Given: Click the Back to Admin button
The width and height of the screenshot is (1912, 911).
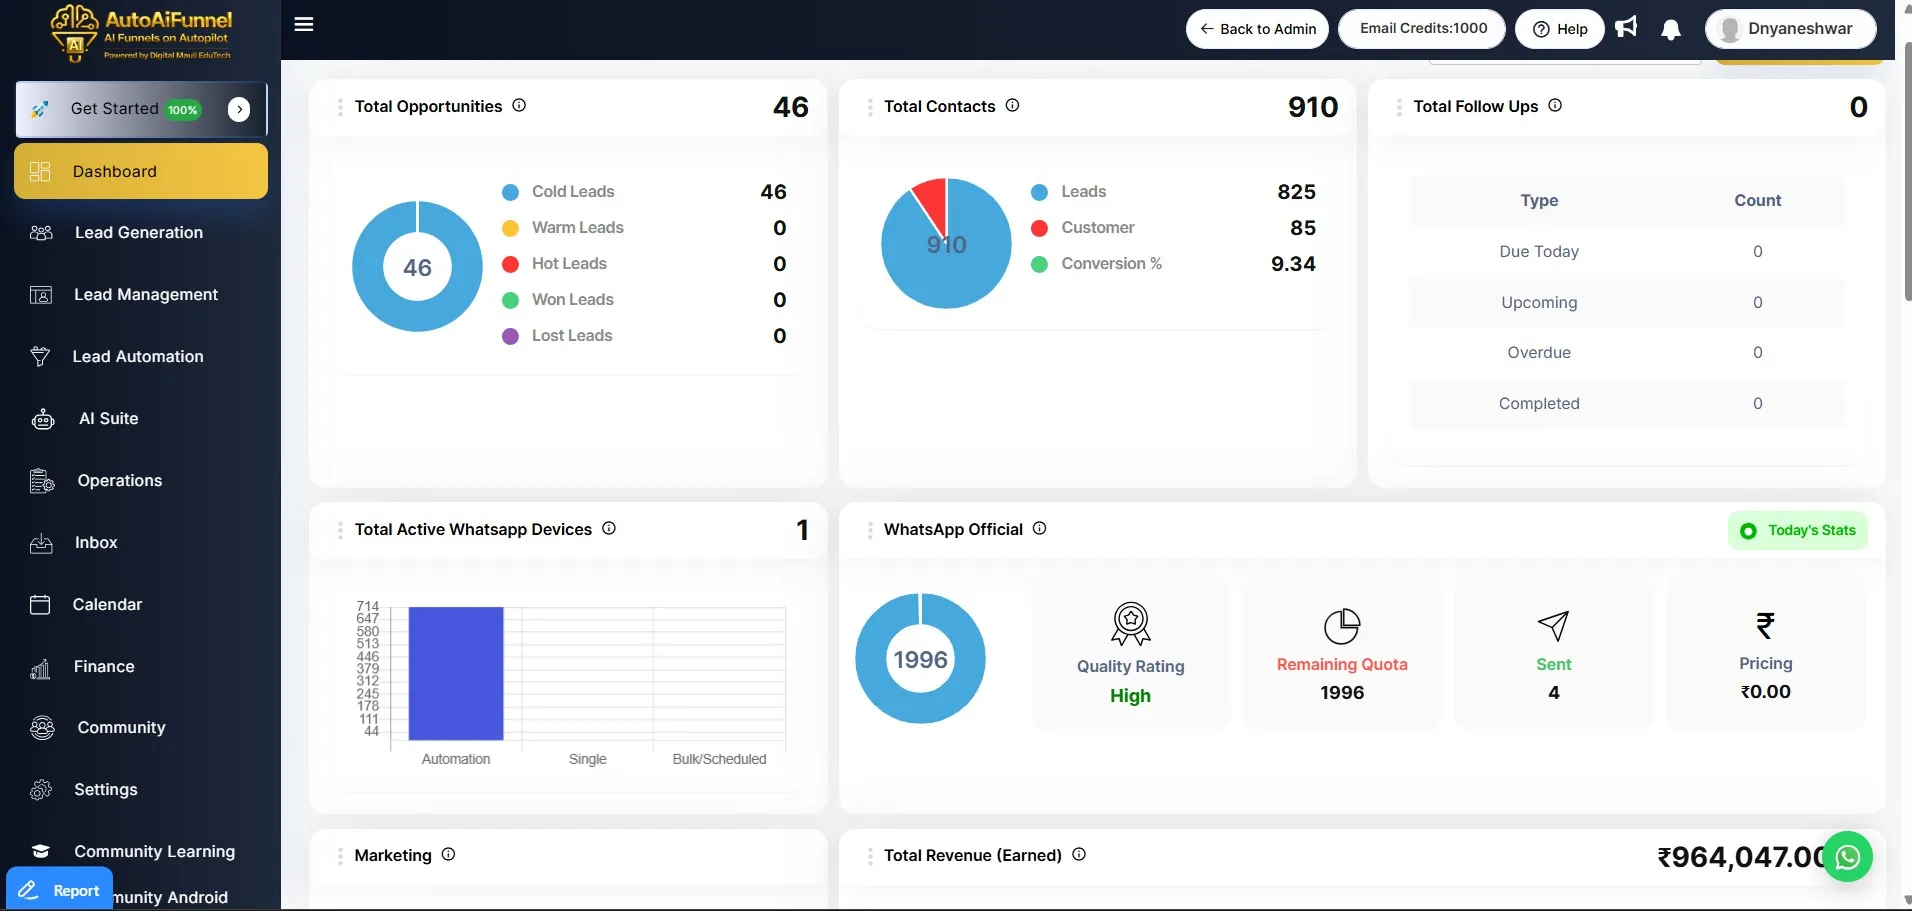Looking at the screenshot, I should 1257,29.
